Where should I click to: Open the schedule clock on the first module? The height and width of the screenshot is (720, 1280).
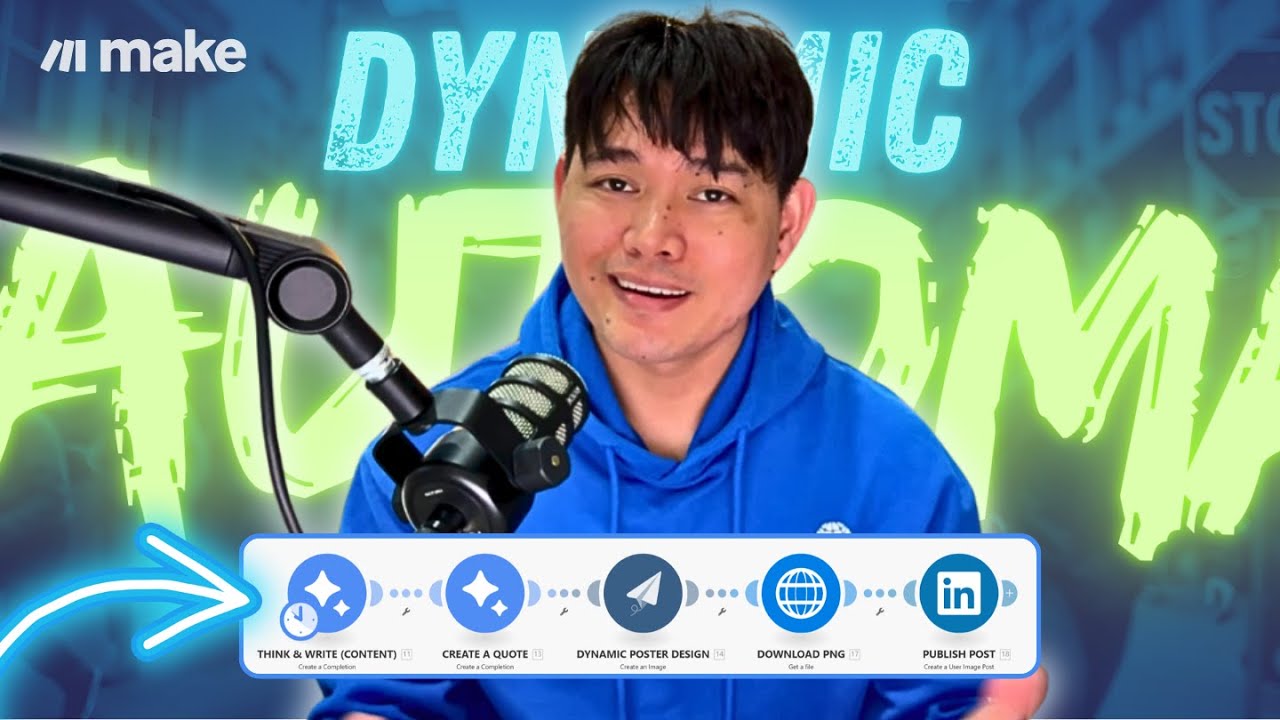(x=299, y=622)
